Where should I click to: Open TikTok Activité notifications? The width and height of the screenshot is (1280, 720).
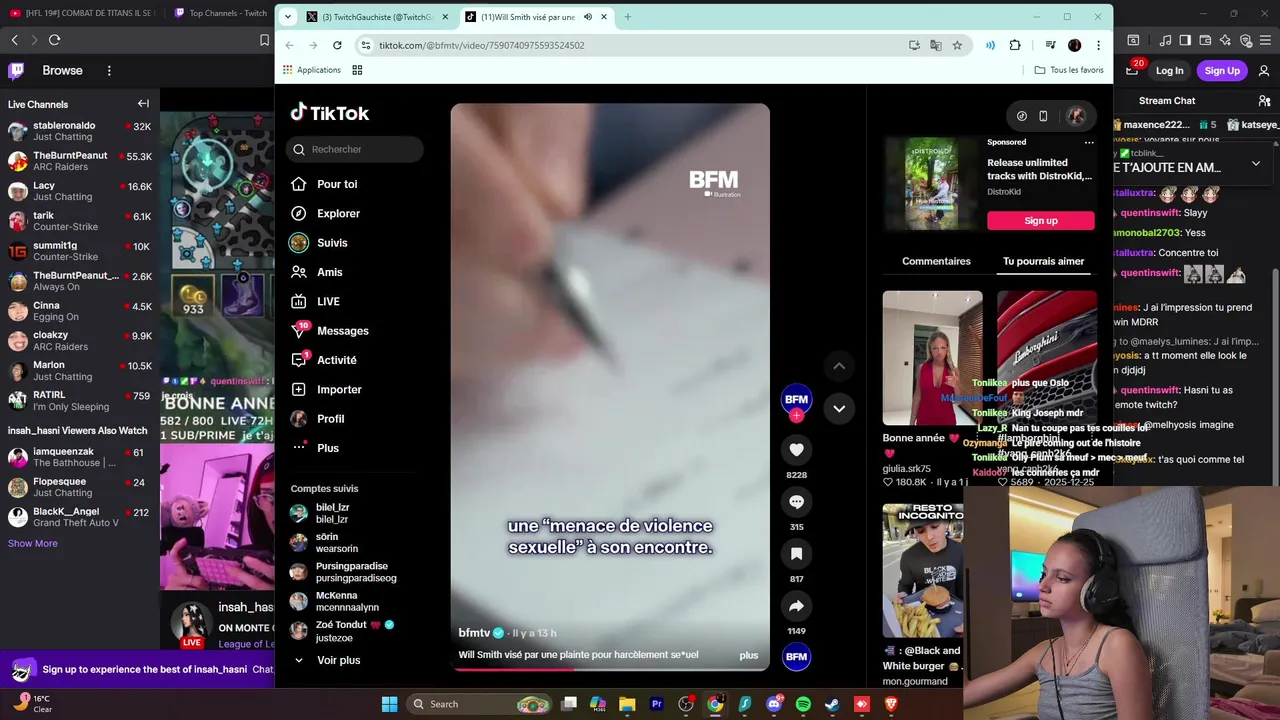point(337,360)
